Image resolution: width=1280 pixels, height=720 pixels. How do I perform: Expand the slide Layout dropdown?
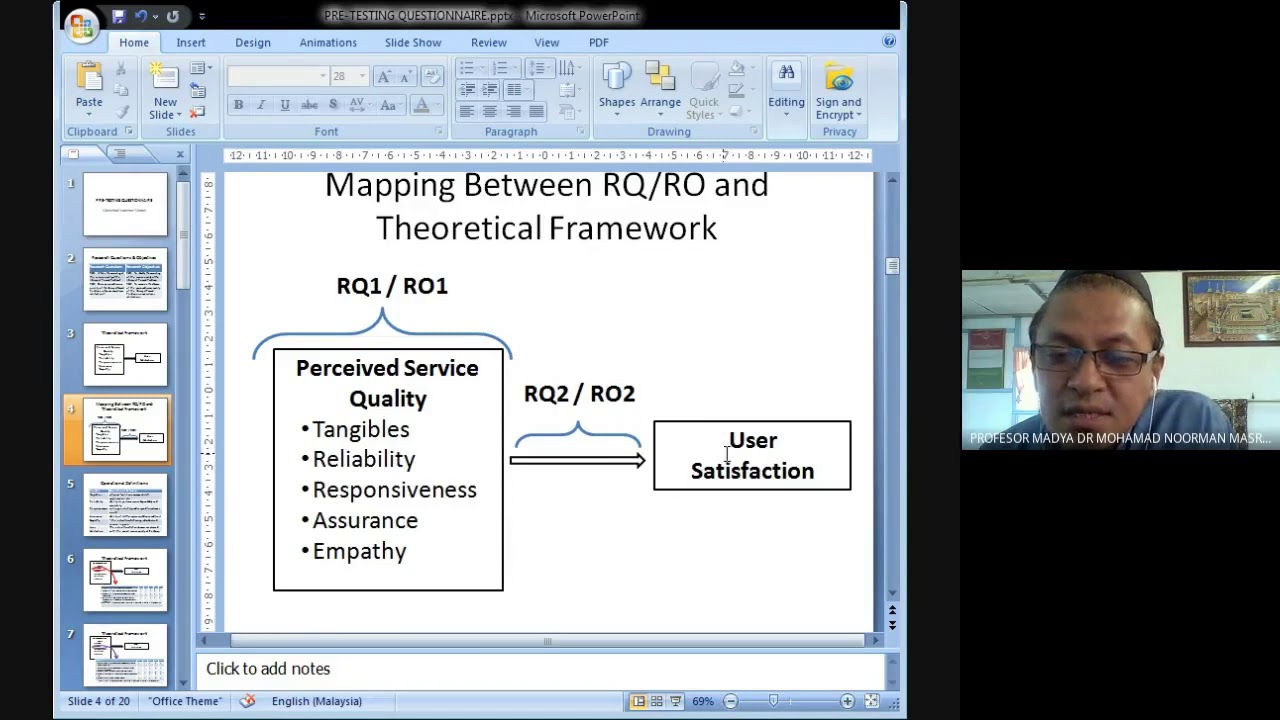201,68
